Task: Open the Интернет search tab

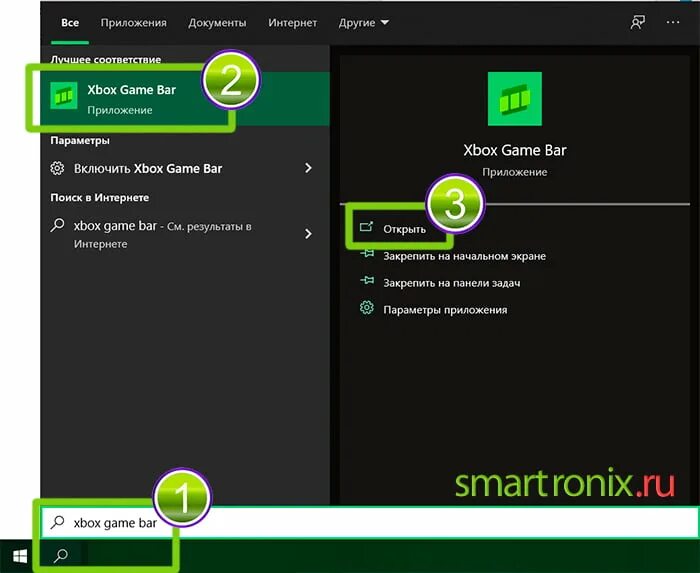Action: (x=292, y=23)
